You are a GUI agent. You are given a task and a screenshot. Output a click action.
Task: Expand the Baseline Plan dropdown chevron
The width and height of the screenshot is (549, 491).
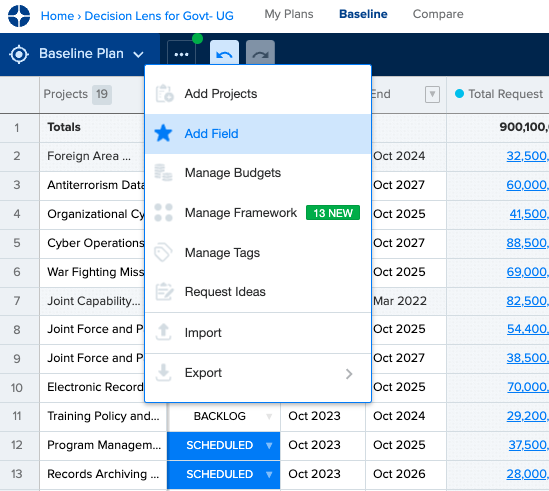139,54
